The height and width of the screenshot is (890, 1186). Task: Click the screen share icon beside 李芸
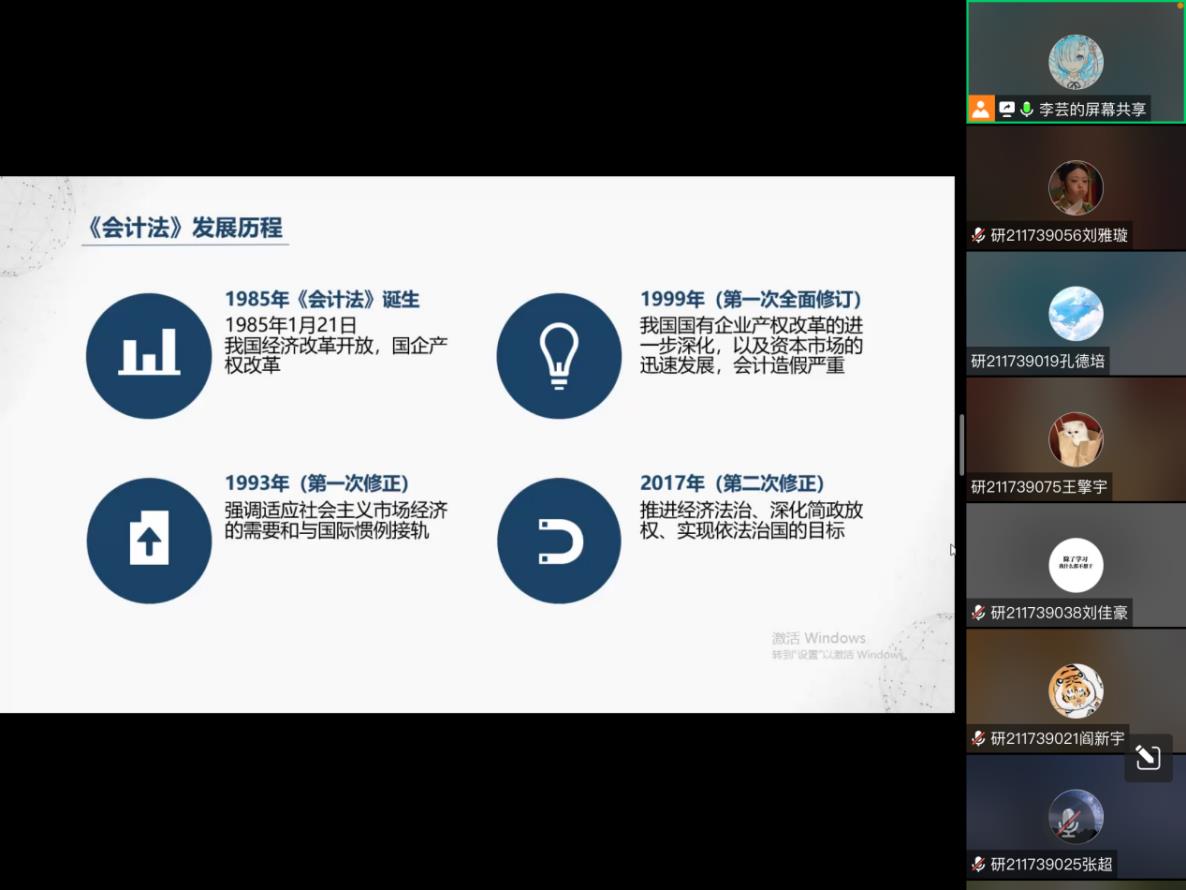coord(1007,109)
